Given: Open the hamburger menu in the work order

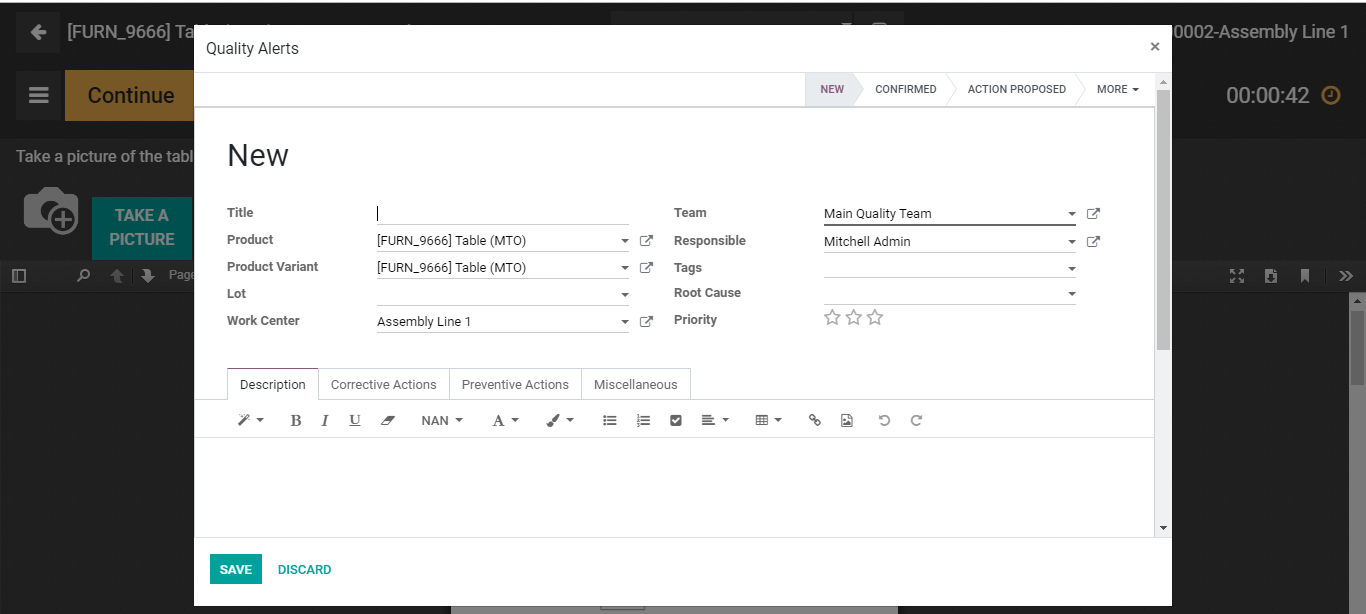Looking at the screenshot, I should 39,95.
